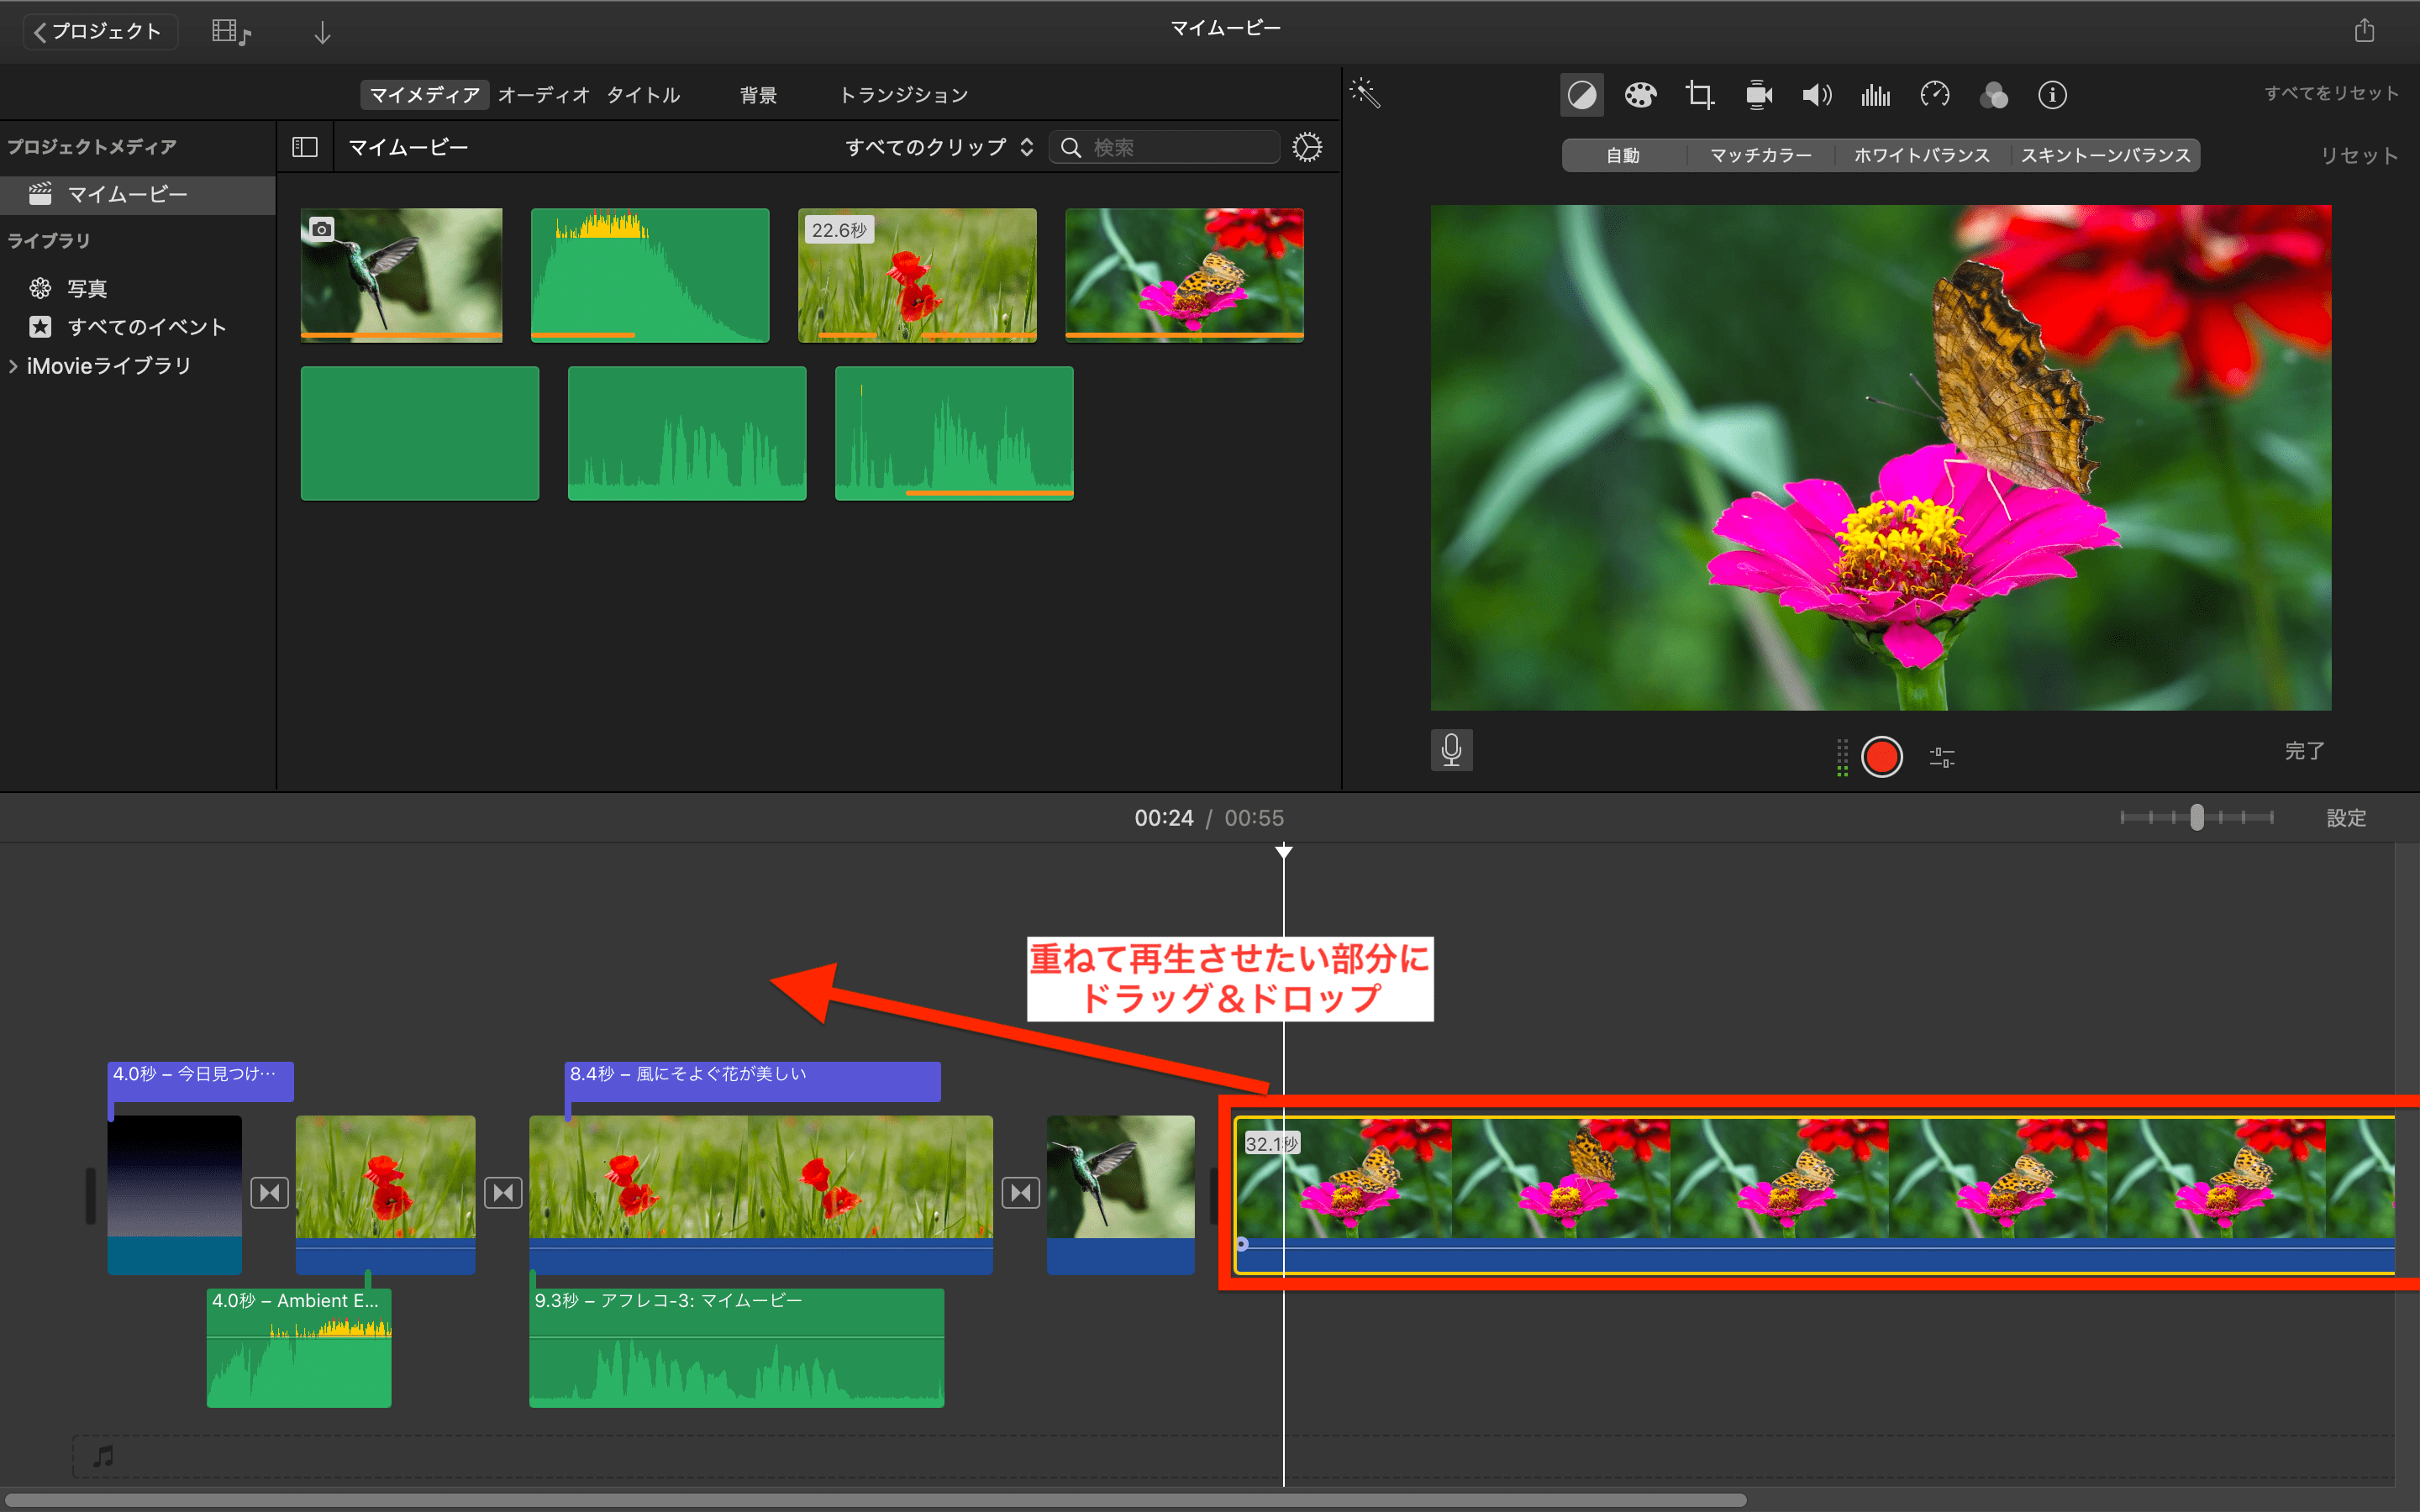
Task: Click 完了 to finish voiceover
Action: (2304, 750)
